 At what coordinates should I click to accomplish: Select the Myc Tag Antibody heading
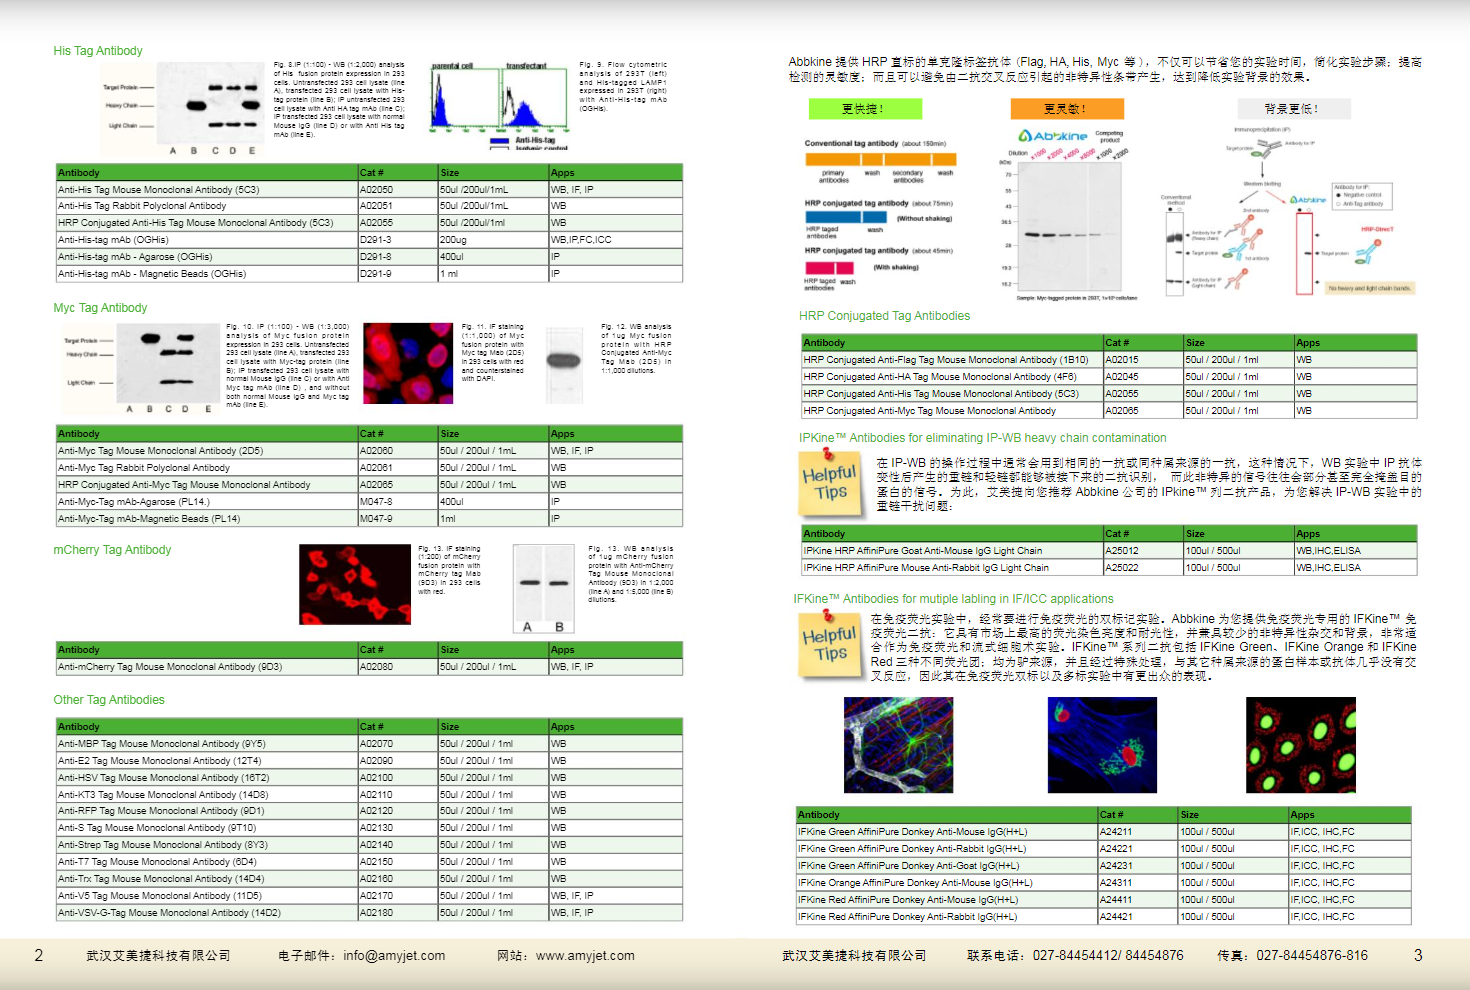[x=100, y=308]
